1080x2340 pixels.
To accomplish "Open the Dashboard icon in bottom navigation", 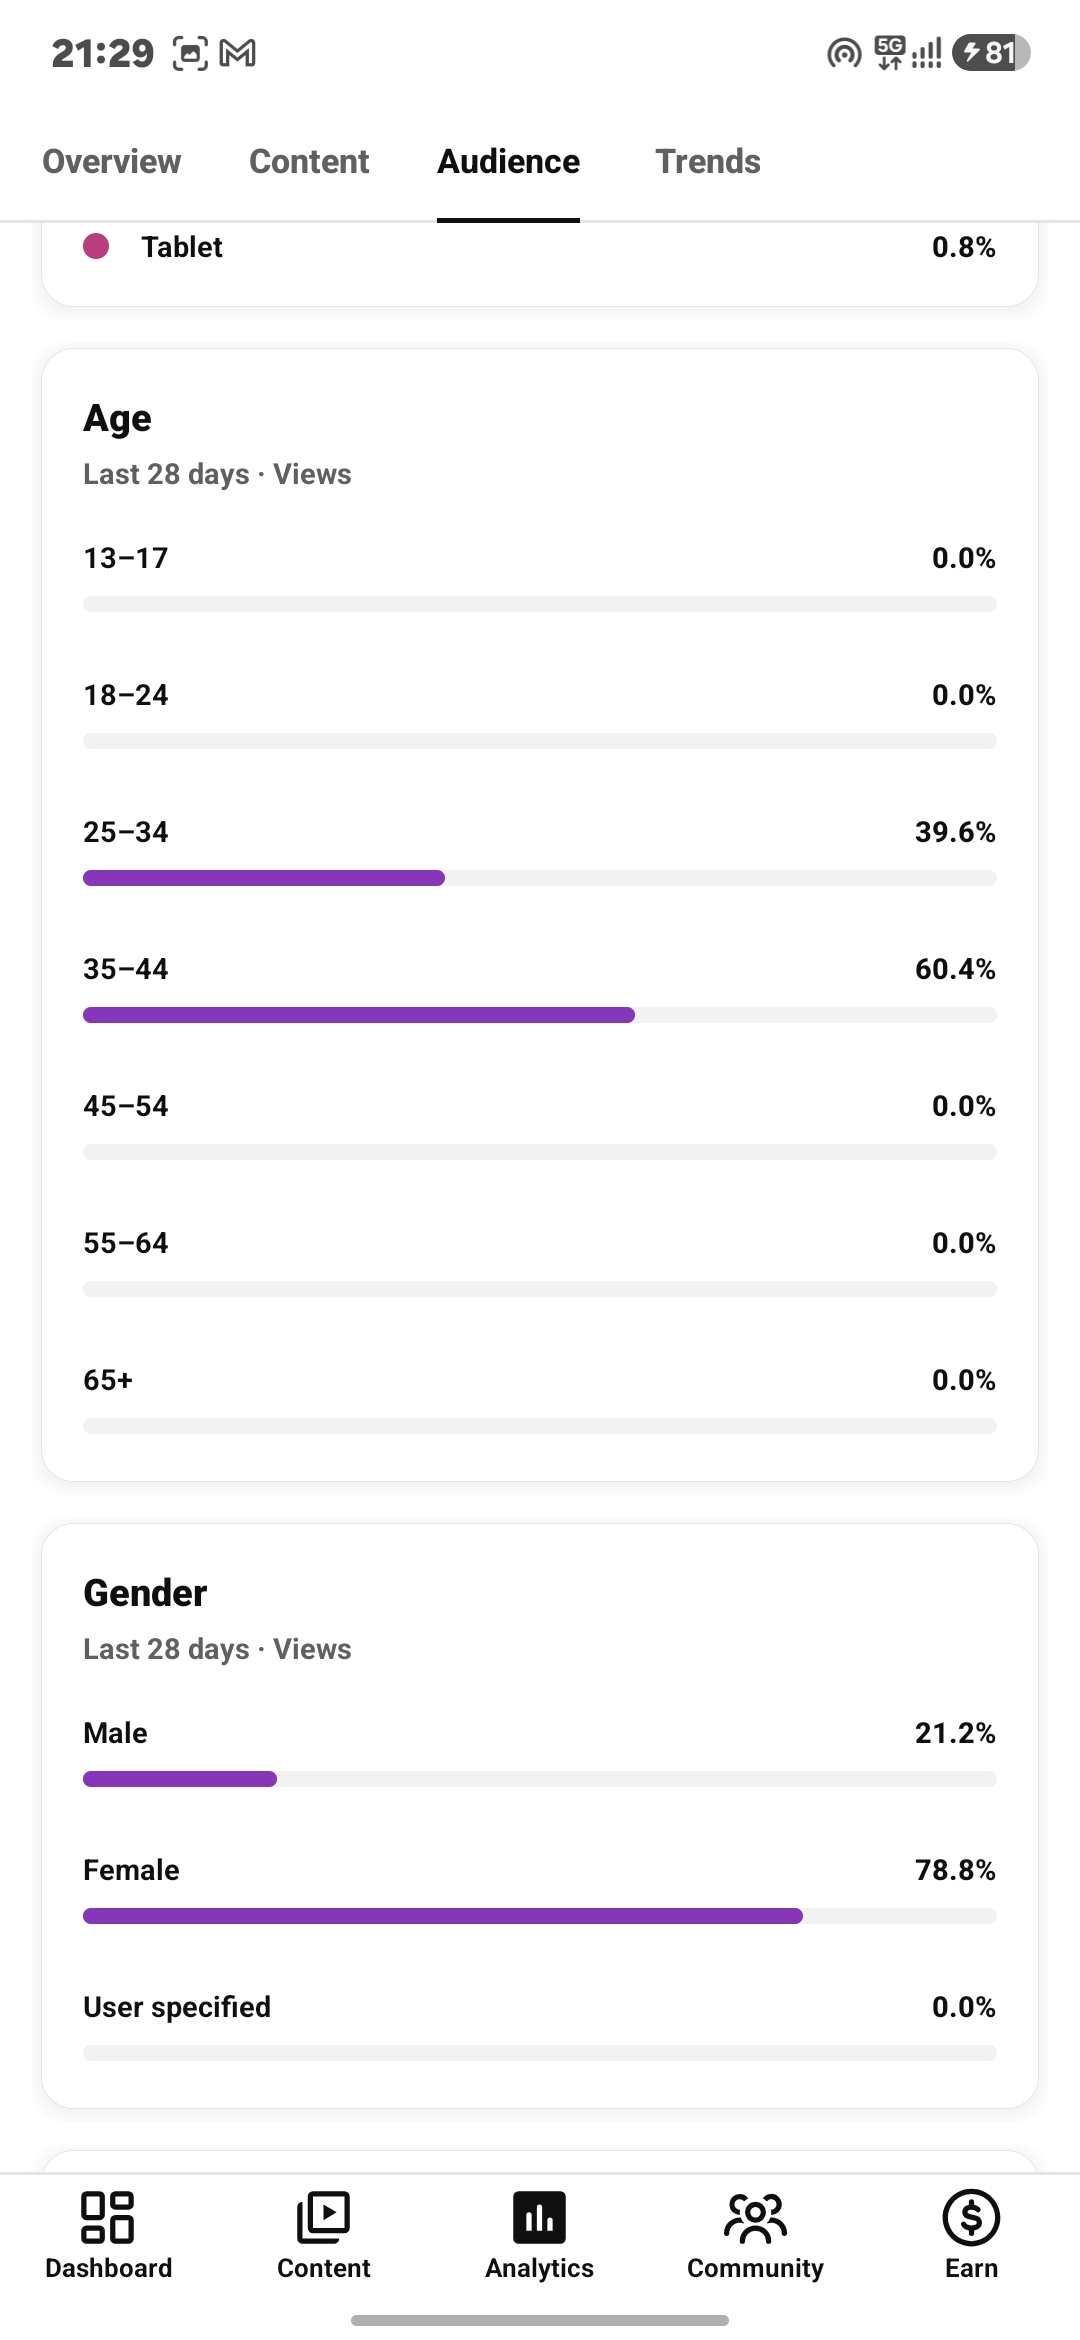I will [x=108, y=2218].
